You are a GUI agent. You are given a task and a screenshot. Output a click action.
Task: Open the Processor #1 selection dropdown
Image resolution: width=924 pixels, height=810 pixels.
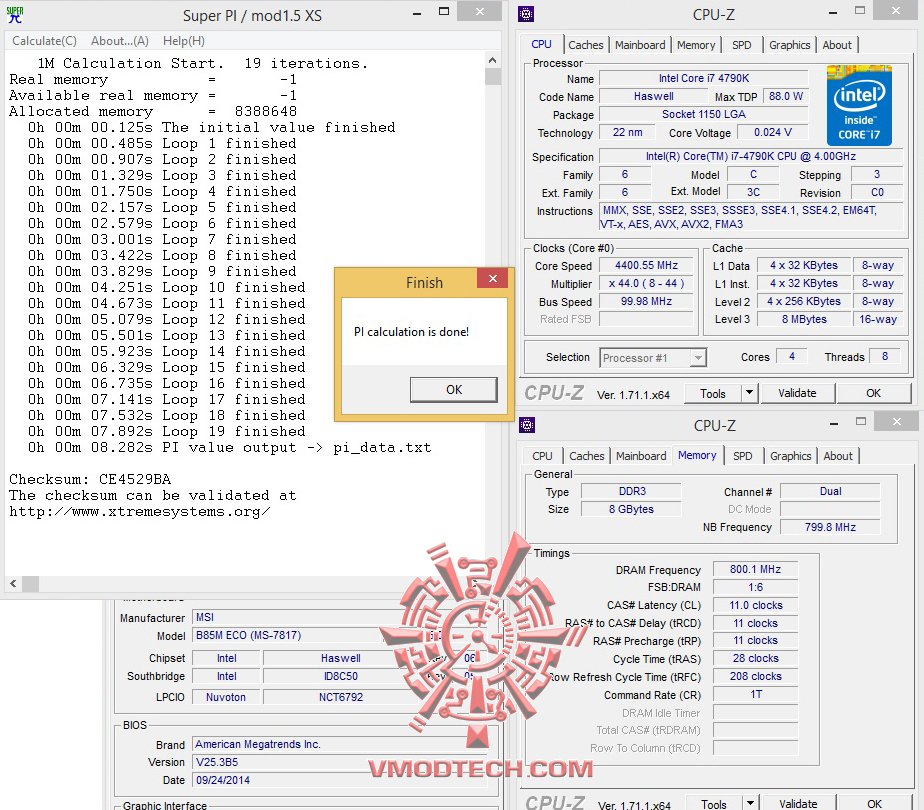[653, 358]
